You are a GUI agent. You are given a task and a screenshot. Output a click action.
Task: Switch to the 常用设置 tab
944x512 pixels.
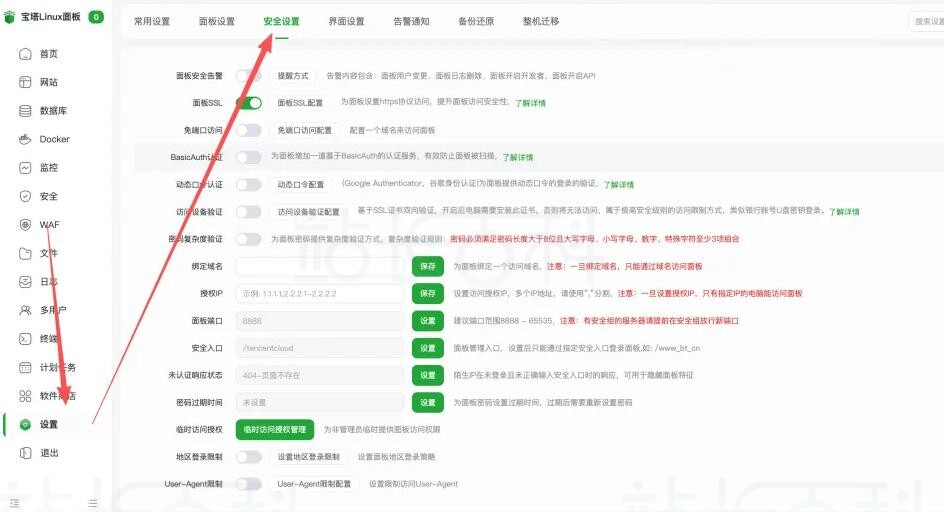coord(152,21)
